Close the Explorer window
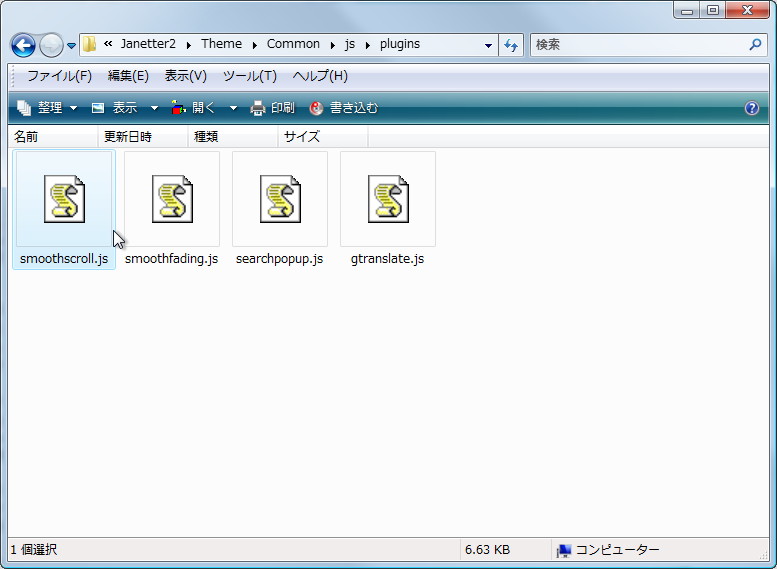This screenshot has width=777, height=569. (x=748, y=10)
